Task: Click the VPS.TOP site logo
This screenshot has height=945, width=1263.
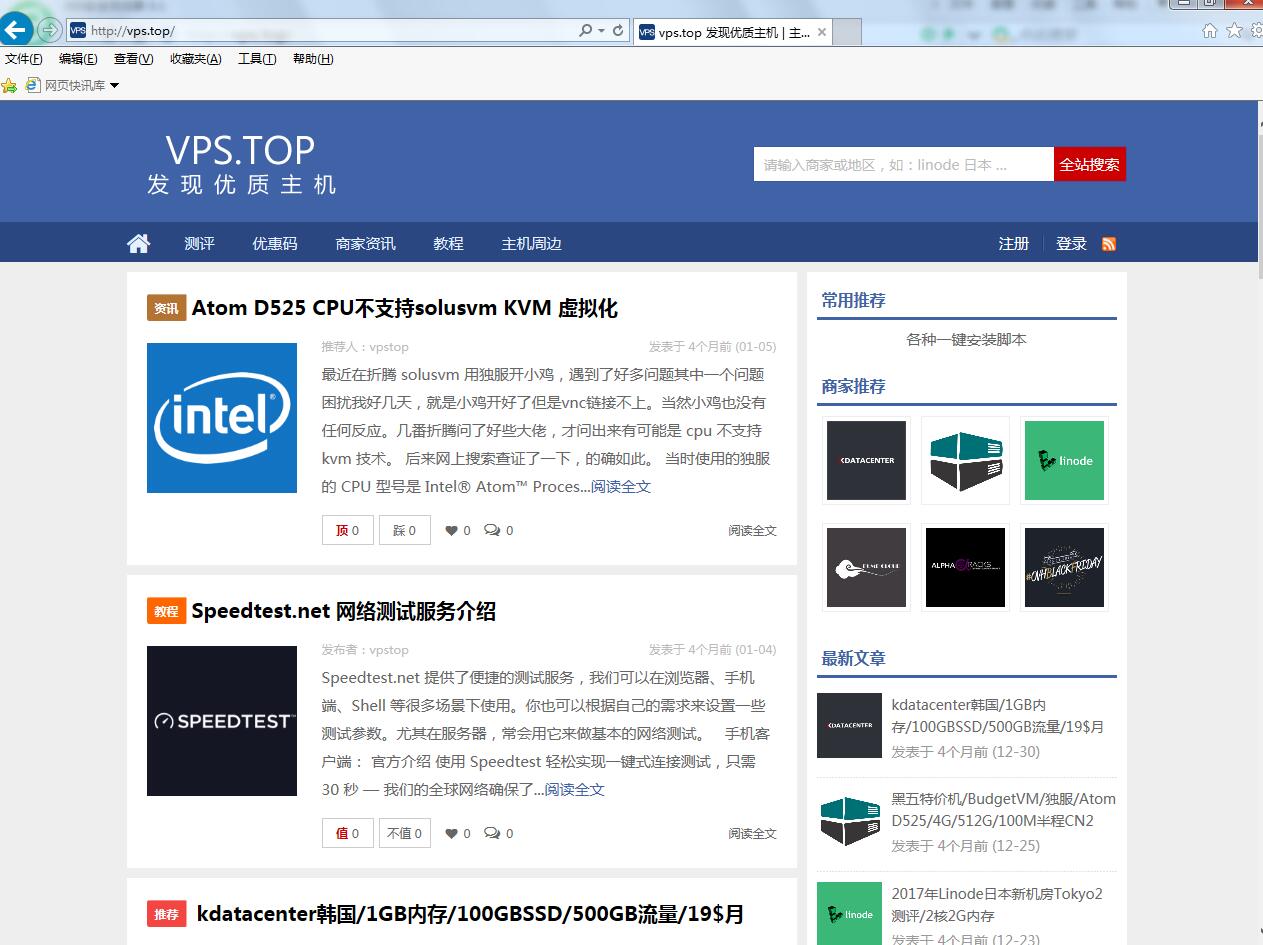Action: coord(241,165)
